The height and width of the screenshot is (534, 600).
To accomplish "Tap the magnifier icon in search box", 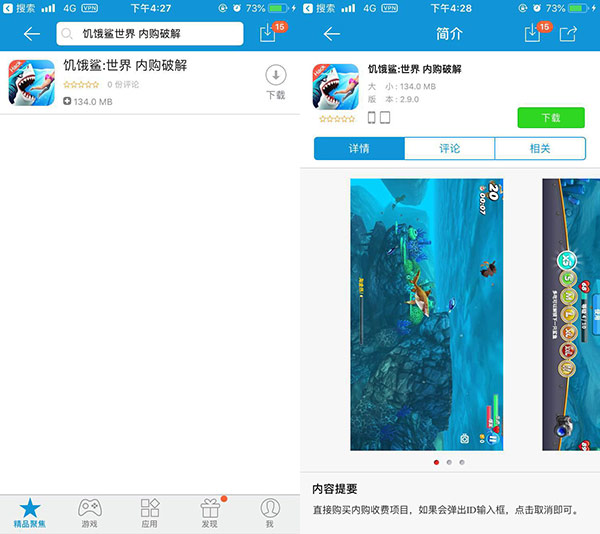I will tap(67, 34).
